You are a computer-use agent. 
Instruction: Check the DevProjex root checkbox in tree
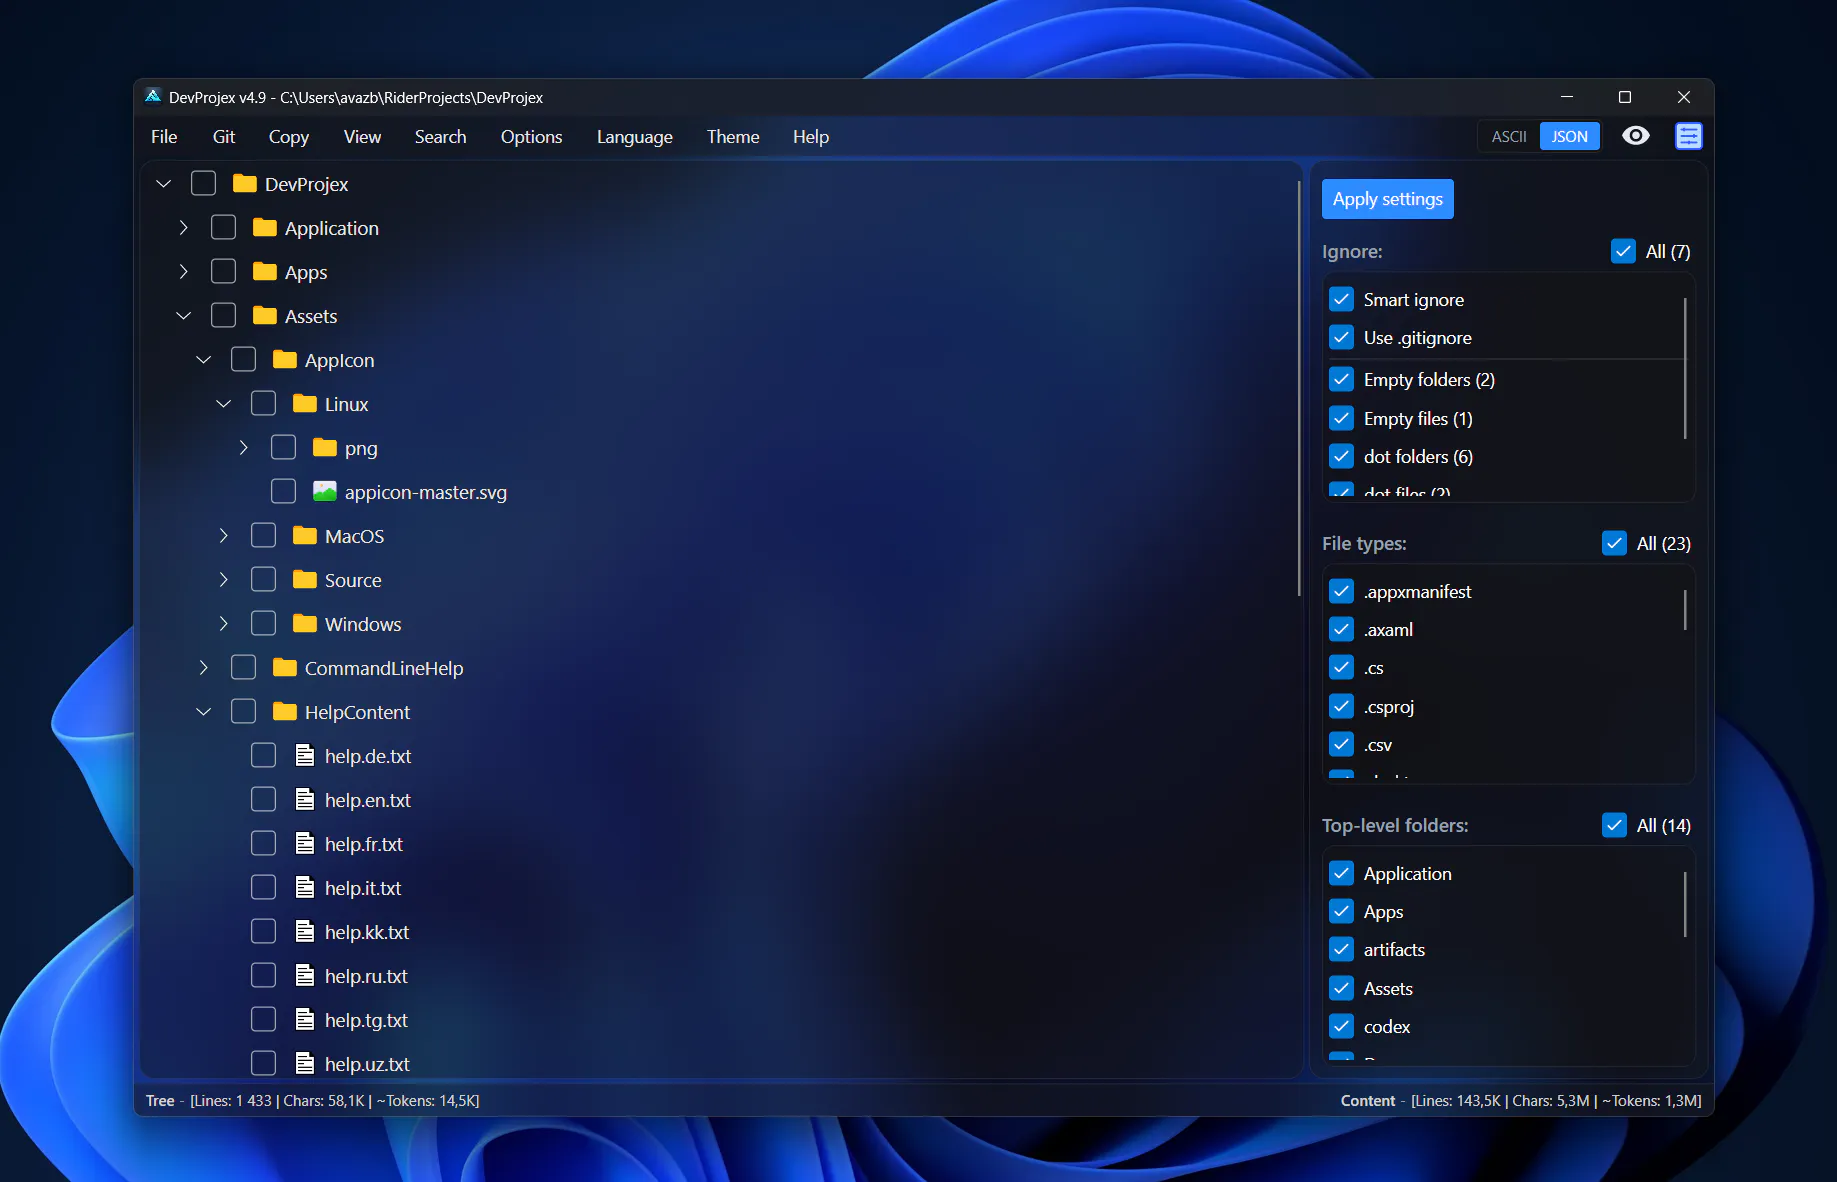click(x=203, y=183)
